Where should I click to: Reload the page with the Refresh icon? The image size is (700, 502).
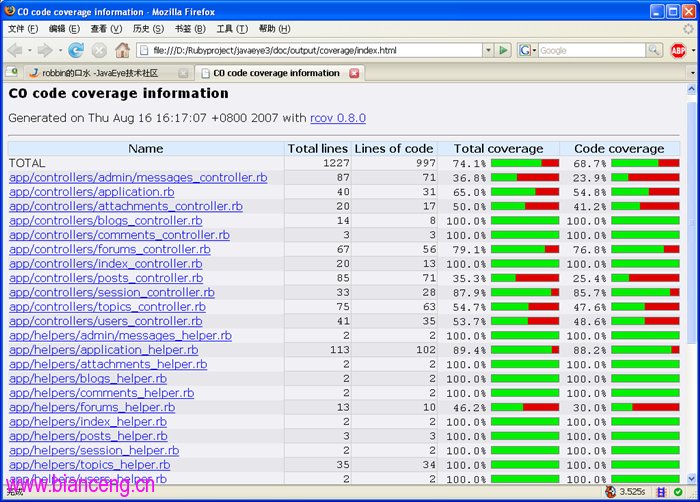click(76, 50)
